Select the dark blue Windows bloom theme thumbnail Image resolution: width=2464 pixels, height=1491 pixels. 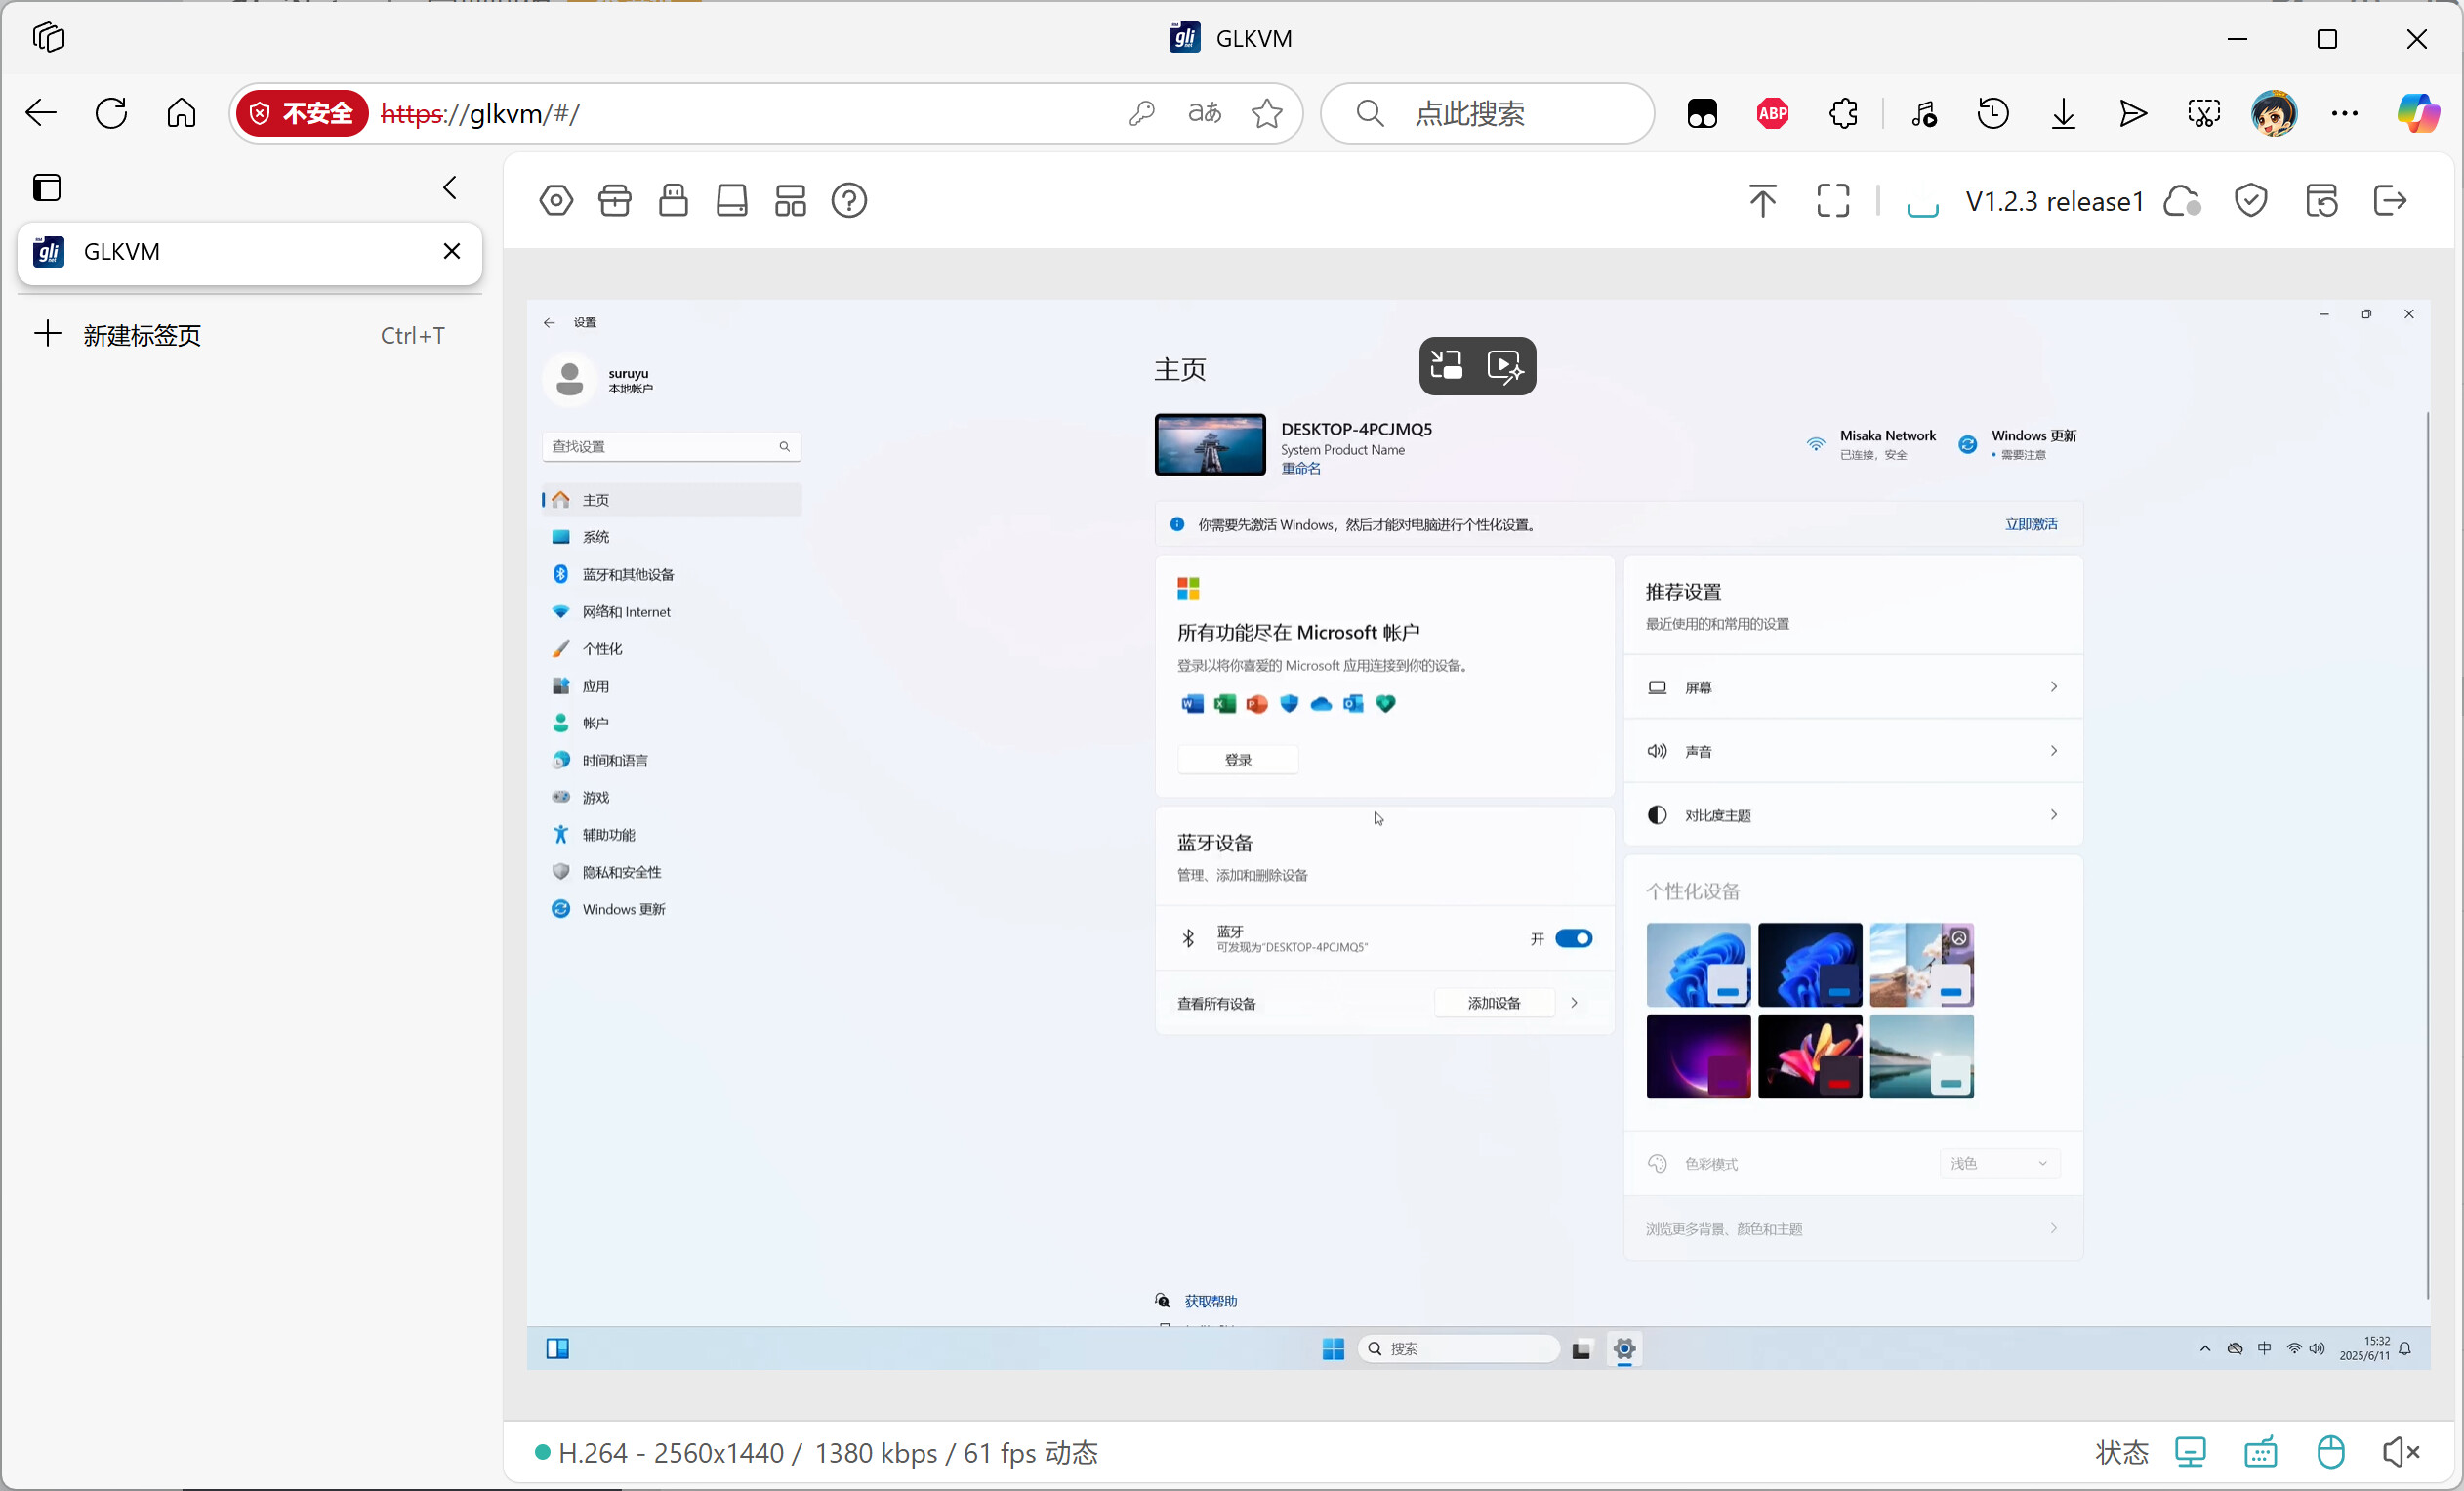pos(1809,964)
